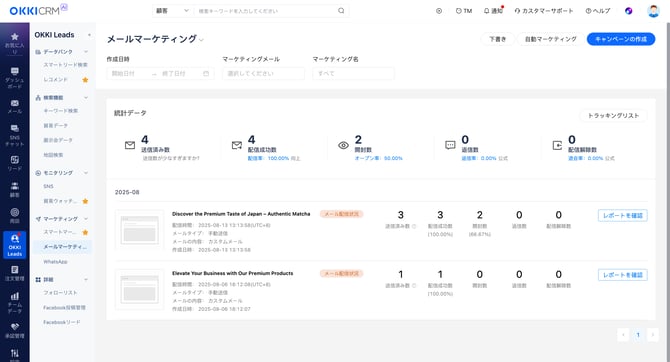This screenshot has height=362, width=670.
Task: Open the Authentic Matcha email thumbnail
Action: [x=139, y=230]
